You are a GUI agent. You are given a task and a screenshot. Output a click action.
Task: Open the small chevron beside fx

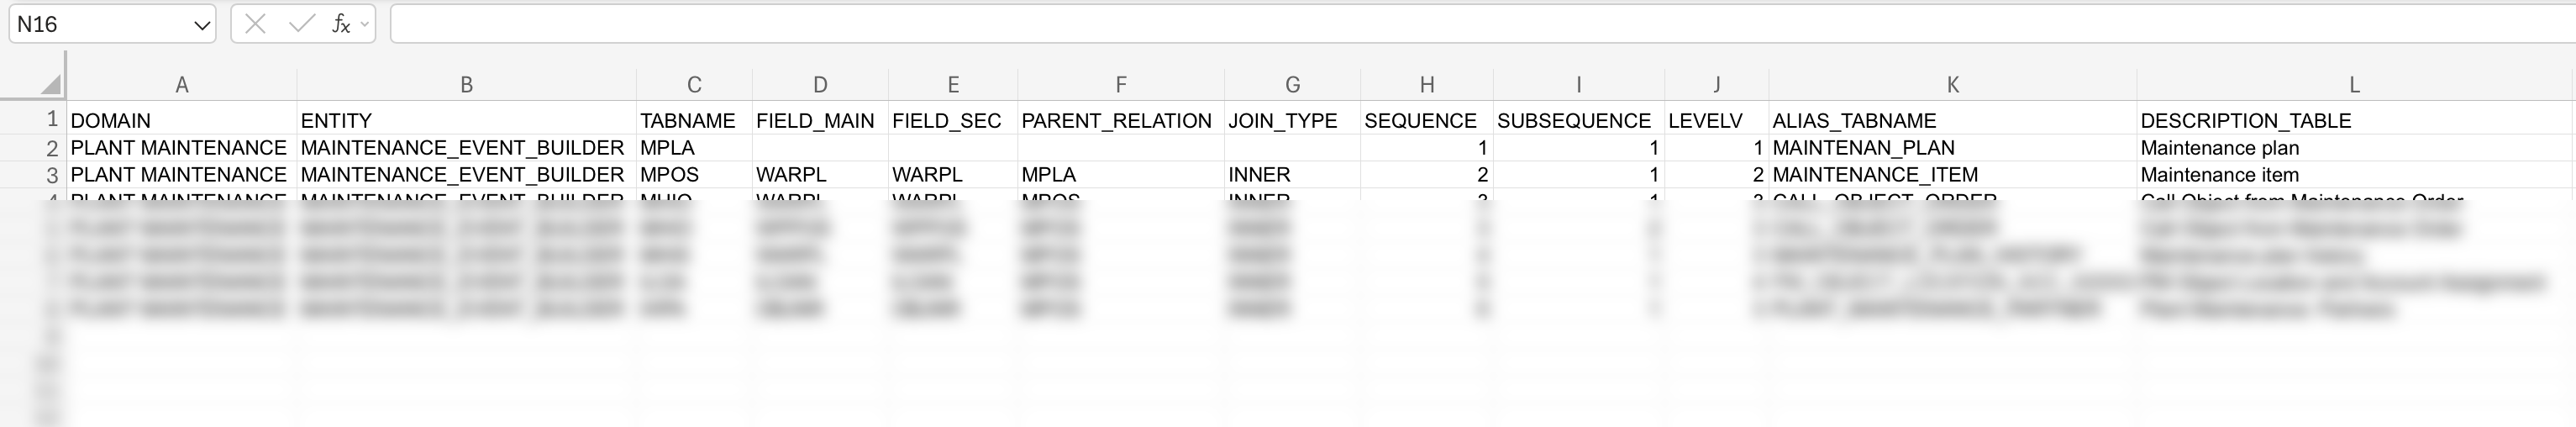click(365, 24)
